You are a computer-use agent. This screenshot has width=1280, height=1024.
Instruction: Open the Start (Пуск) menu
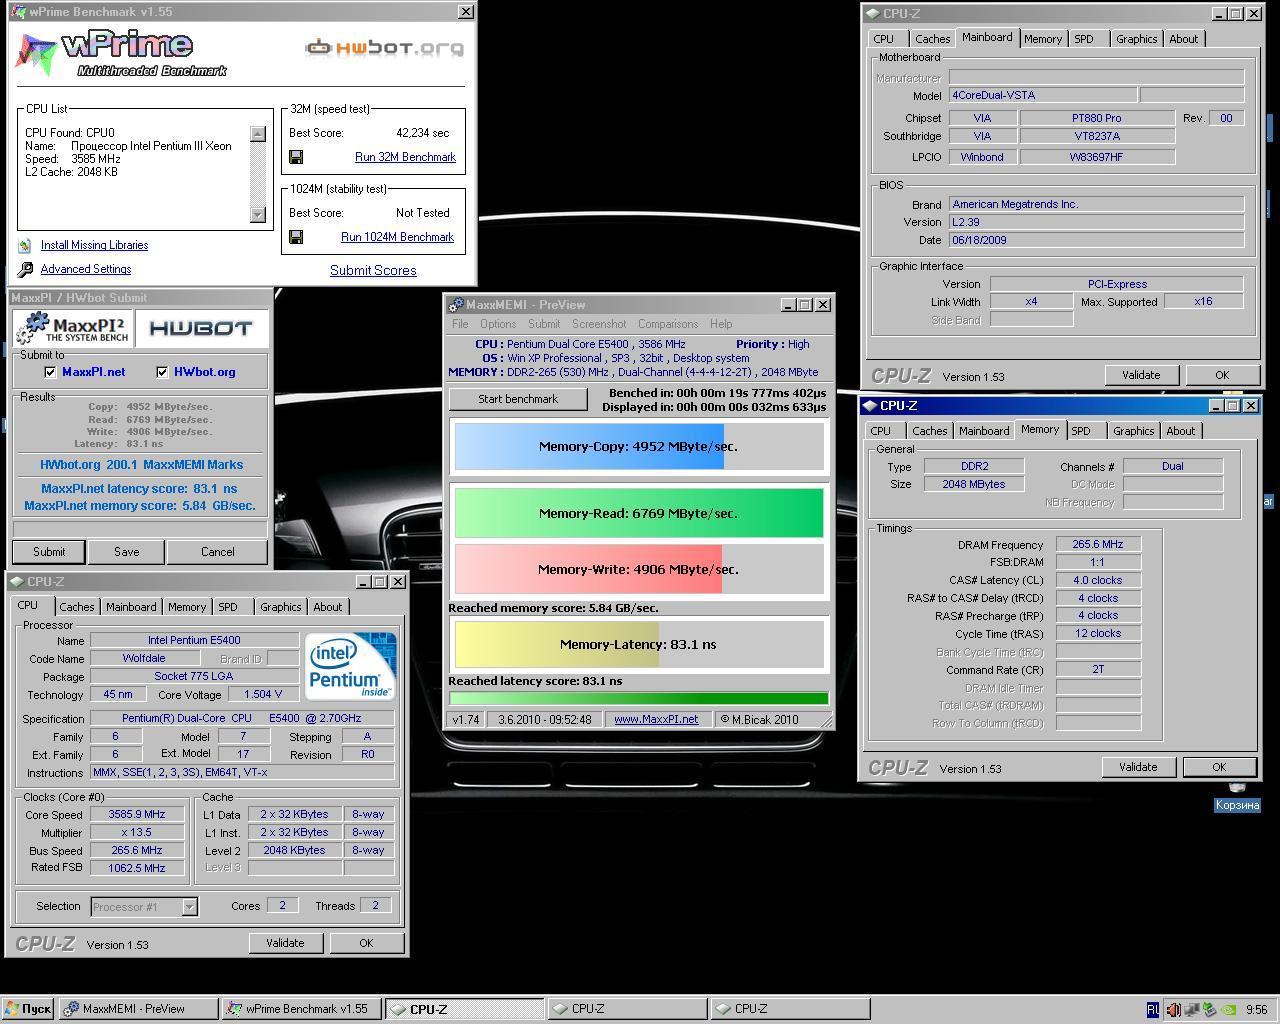(28, 1009)
